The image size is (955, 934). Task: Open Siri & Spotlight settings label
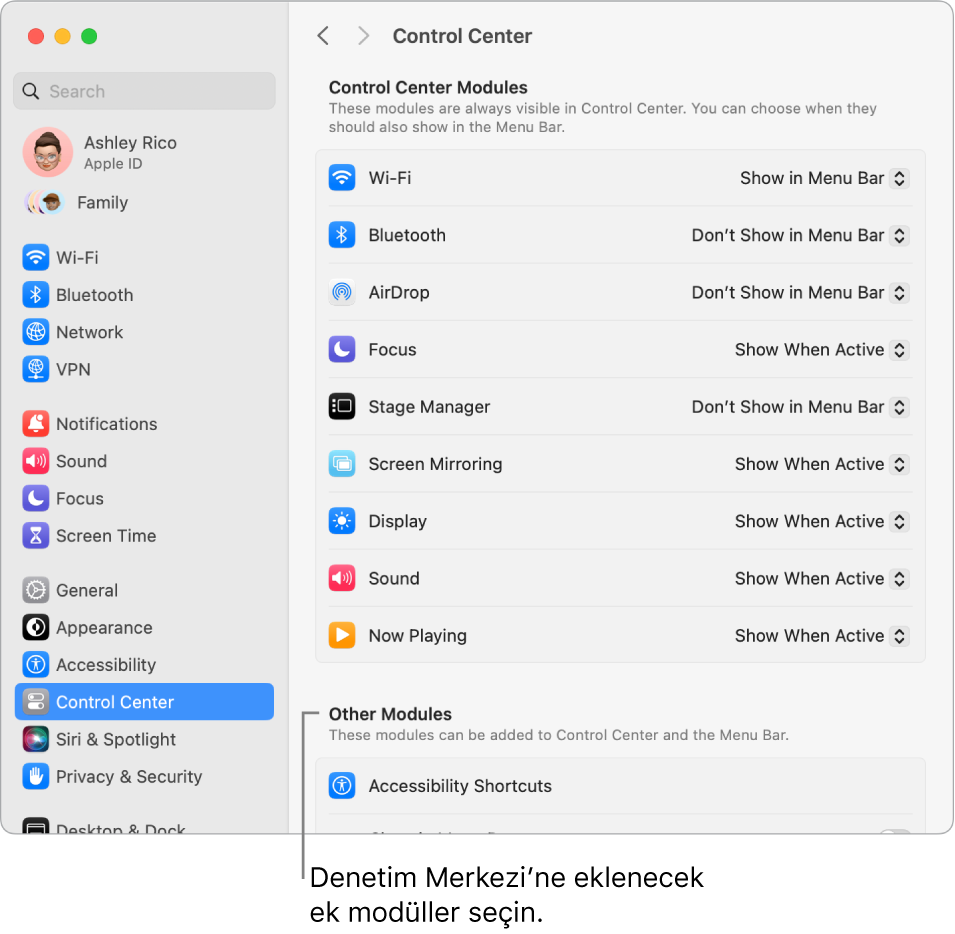click(x=116, y=739)
